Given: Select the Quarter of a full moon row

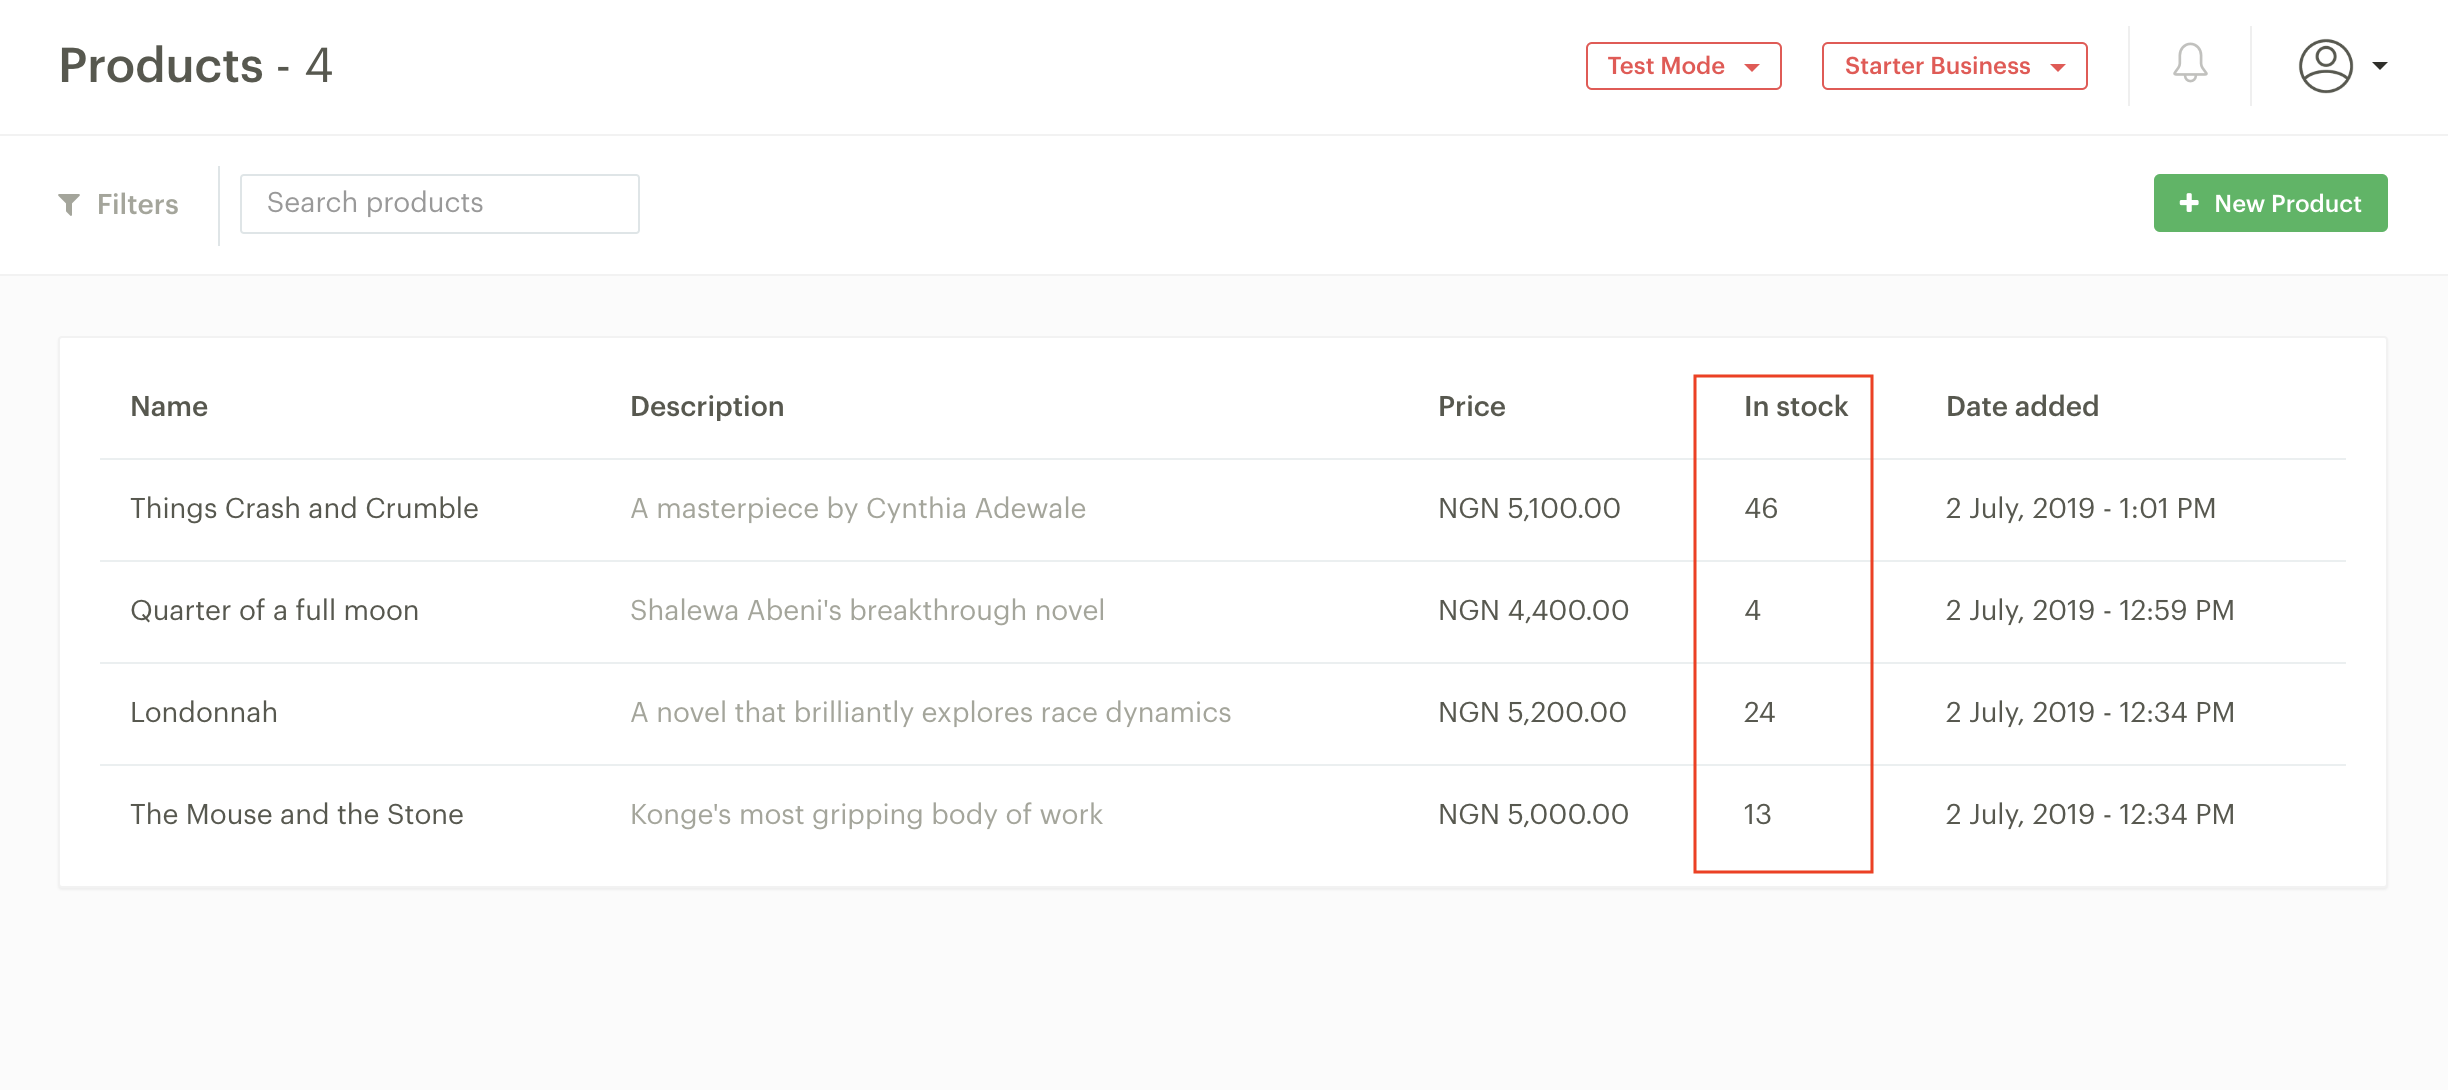Looking at the screenshot, I should 1223,611.
